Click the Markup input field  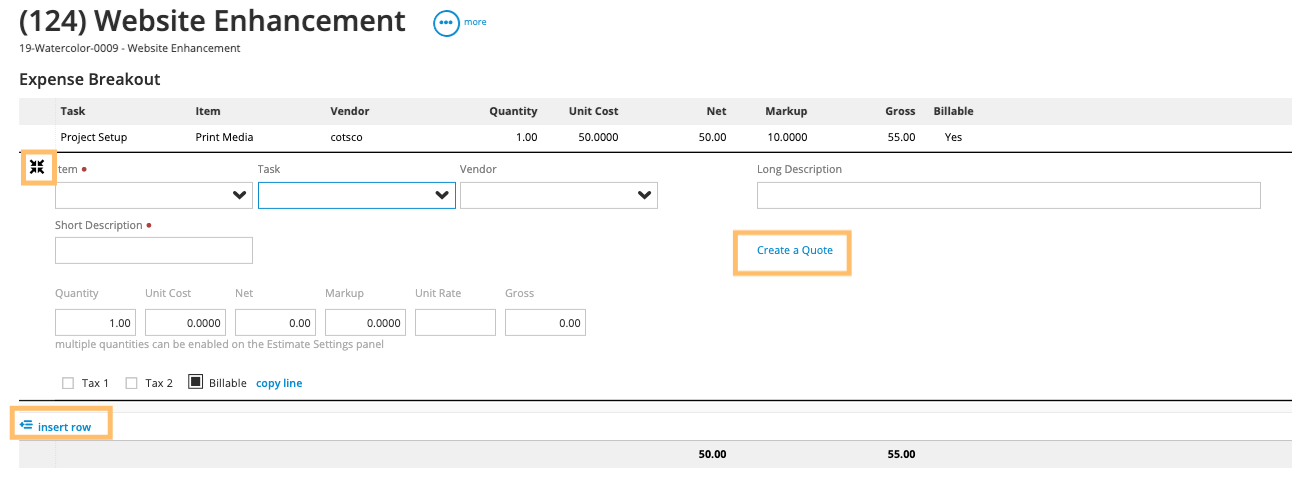[365, 322]
